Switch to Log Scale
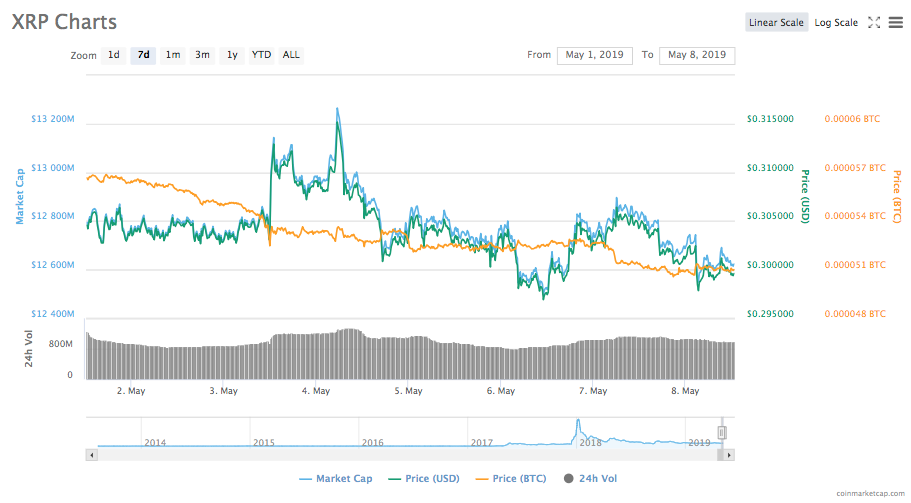This screenshot has width=911, height=503. (x=836, y=22)
